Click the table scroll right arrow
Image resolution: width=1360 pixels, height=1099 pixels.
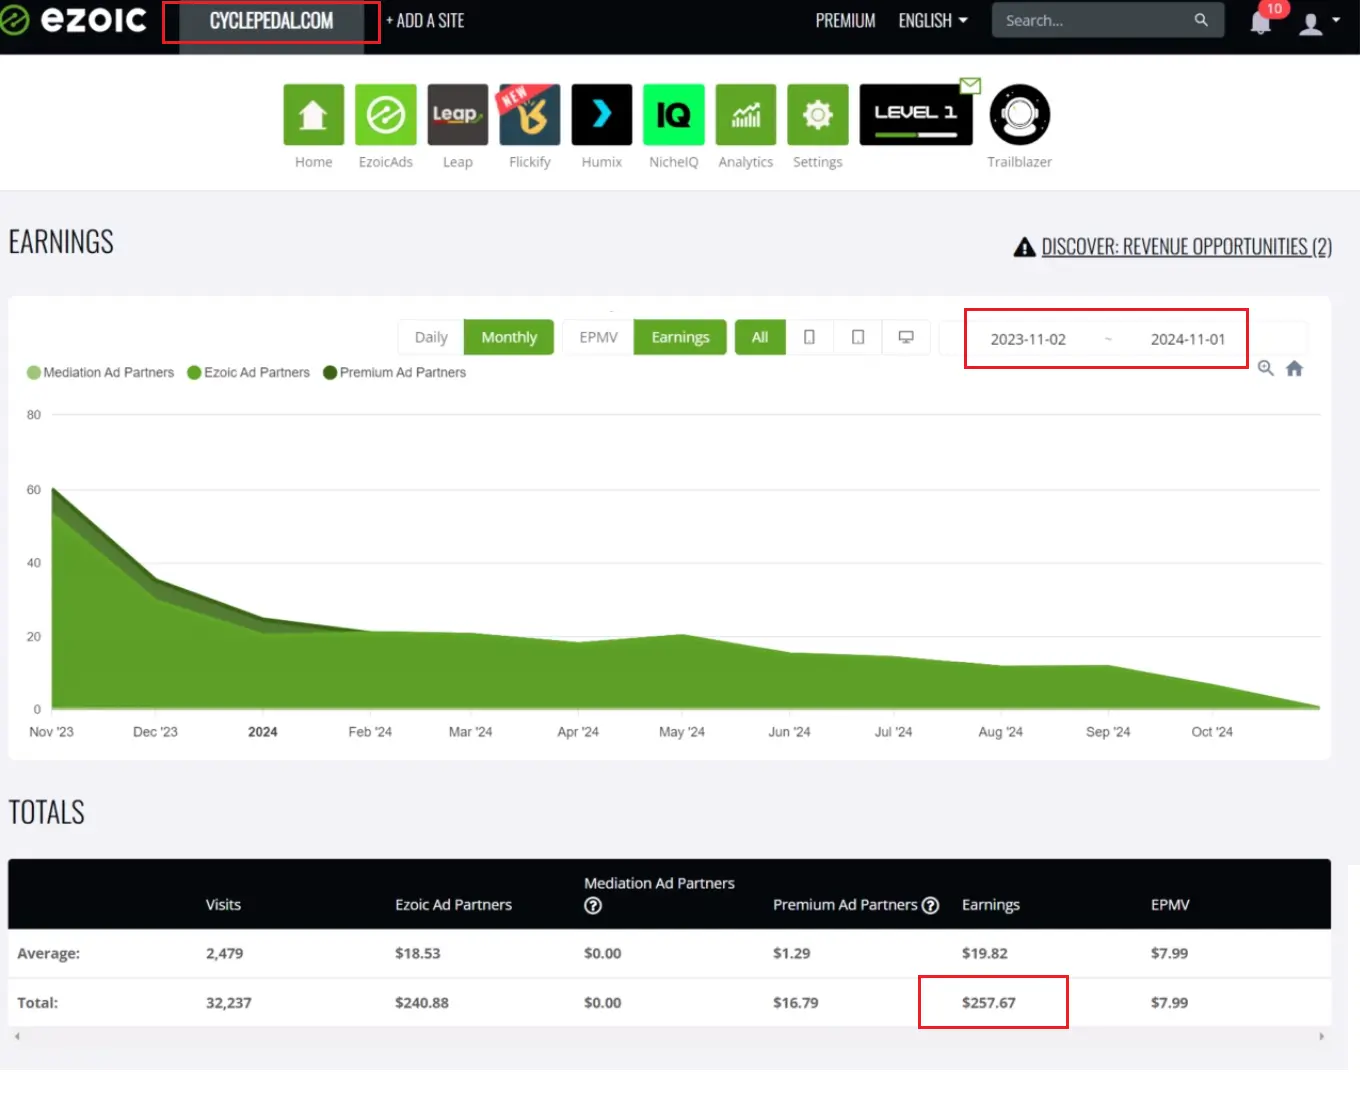[1321, 1036]
